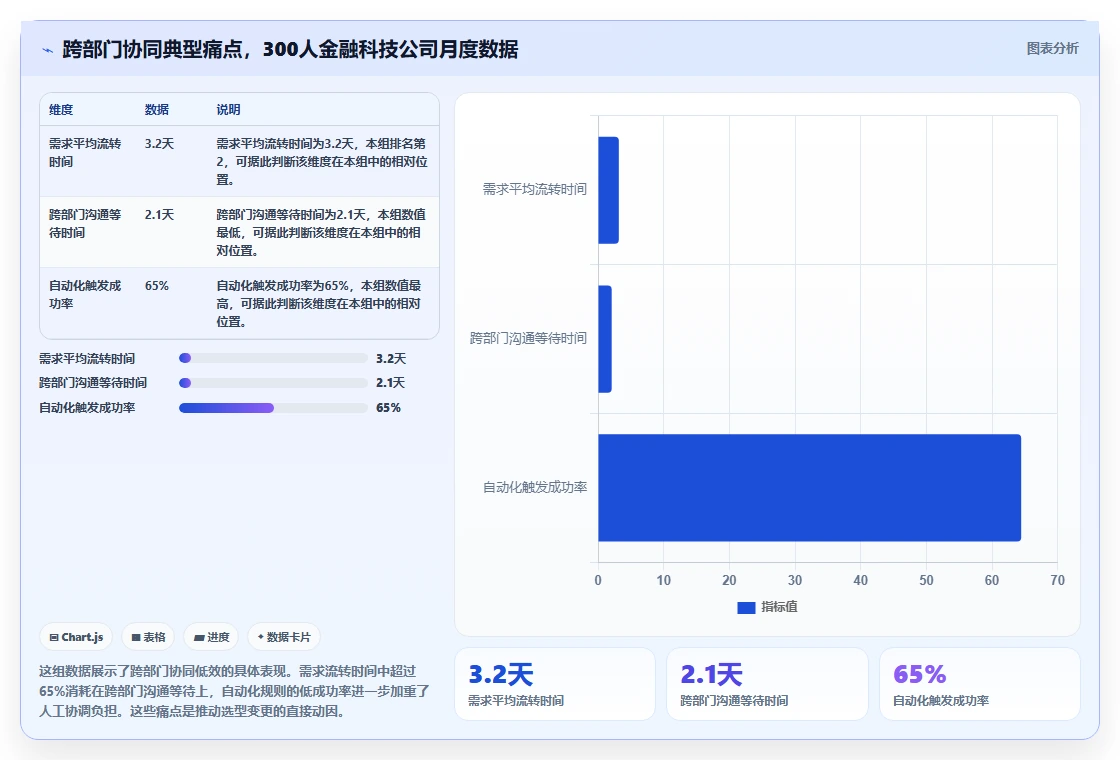This screenshot has width=1120, height=760.
Task: Click table row name 自动化触发成功率
Action: click(x=85, y=294)
